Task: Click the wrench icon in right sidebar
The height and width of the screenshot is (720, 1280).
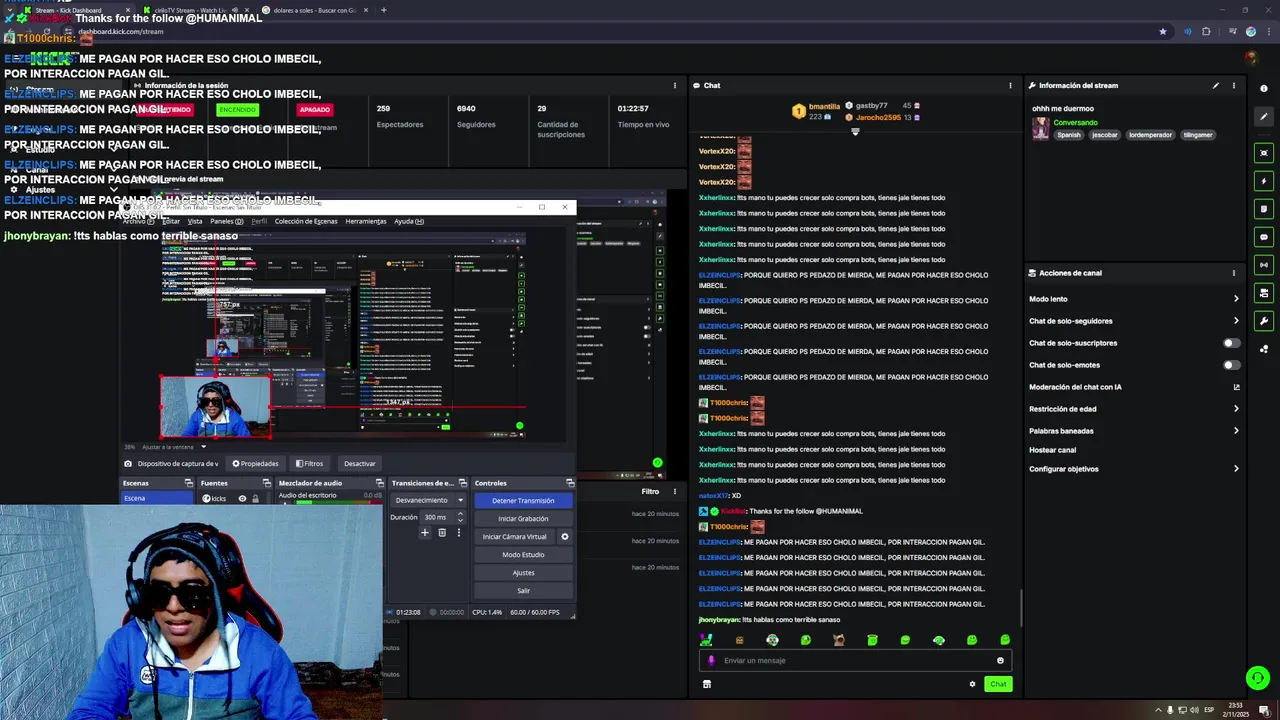Action: tap(1264, 321)
